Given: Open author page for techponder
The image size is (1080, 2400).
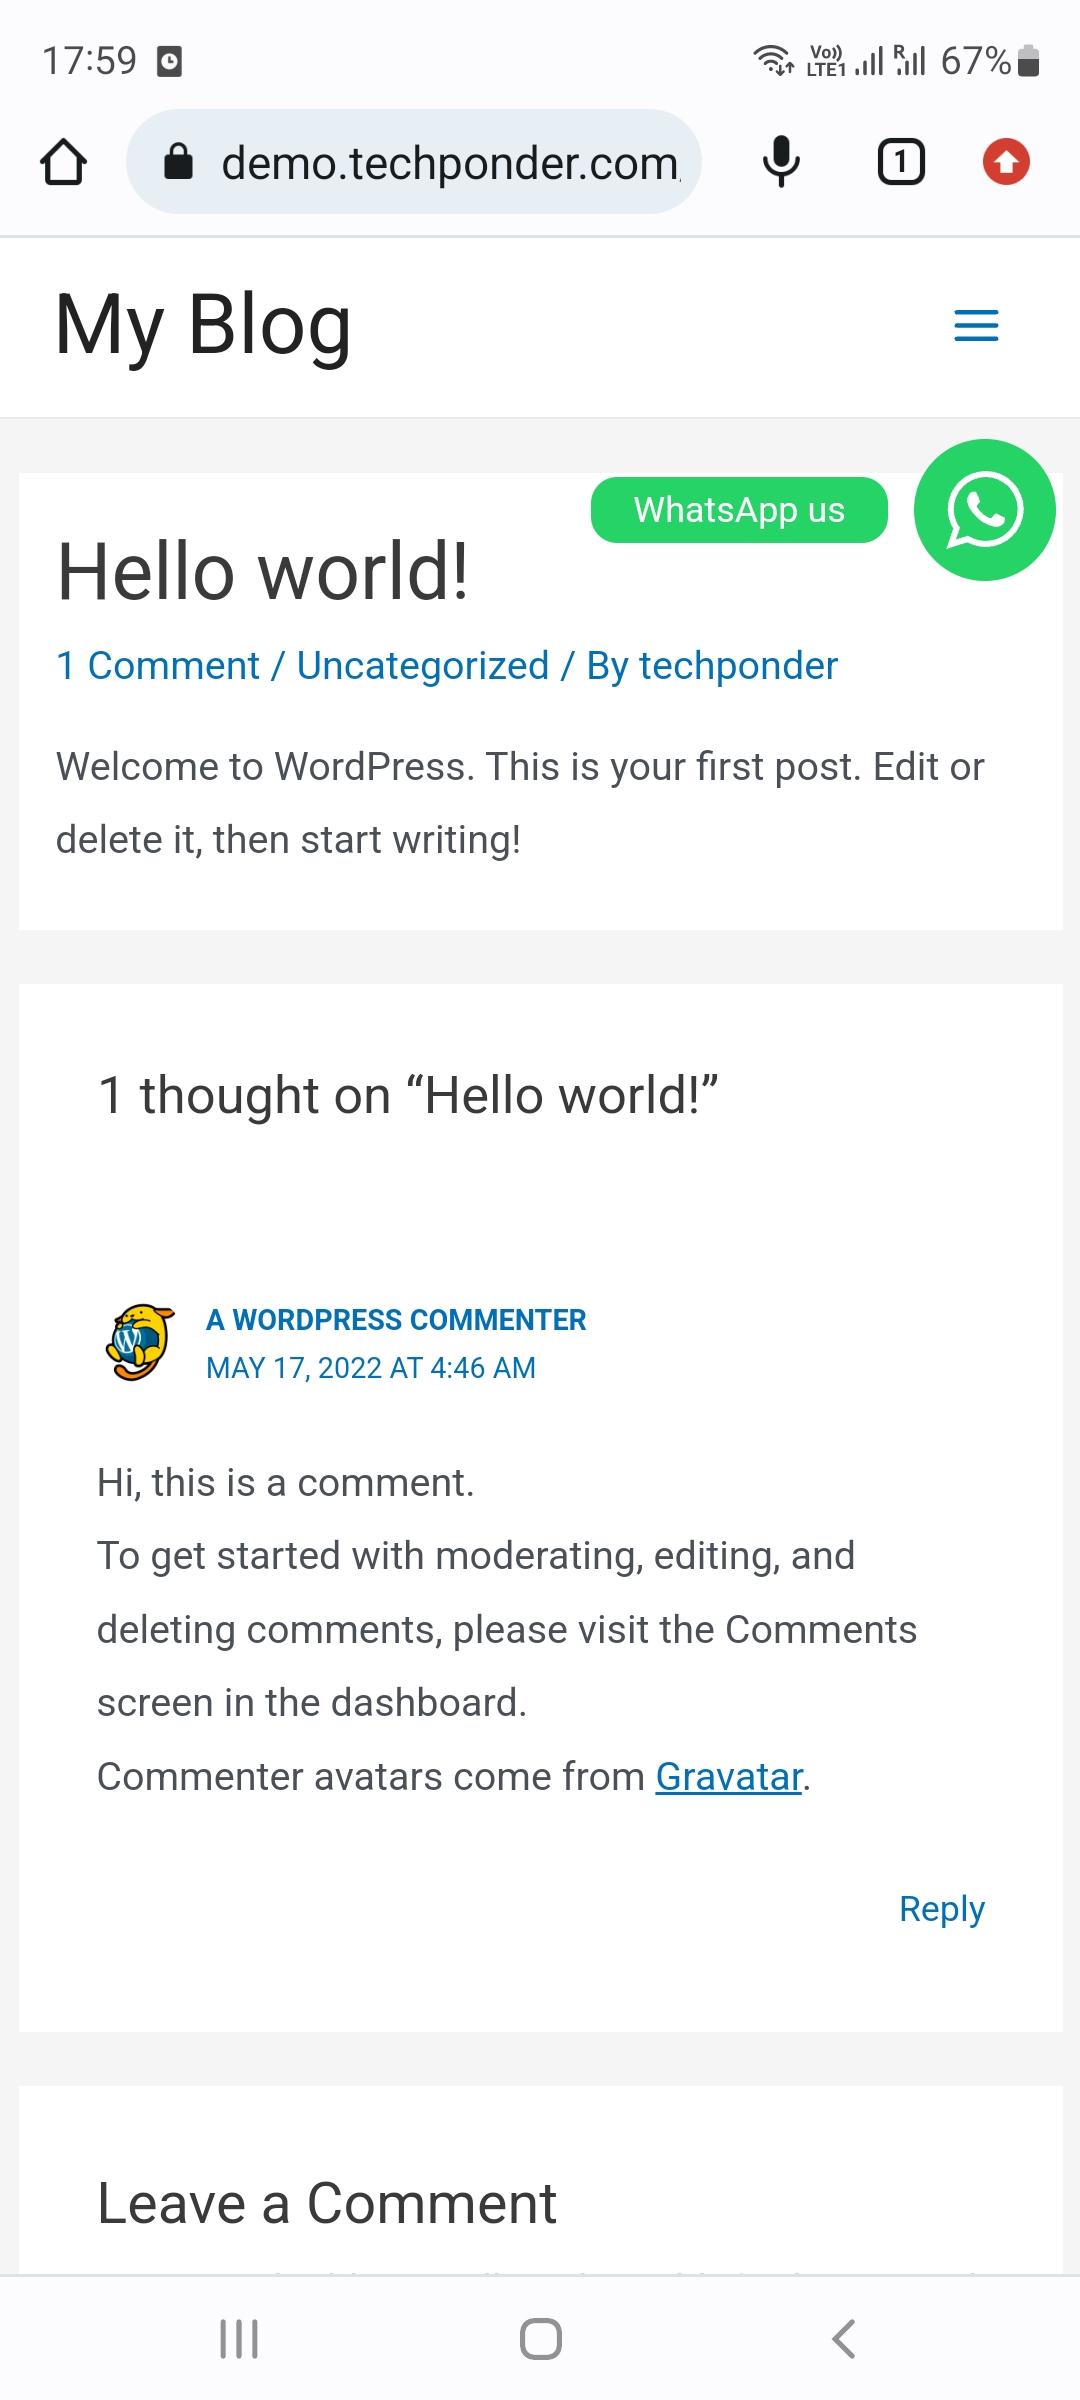Looking at the screenshot, I should (x=738, y=665).
